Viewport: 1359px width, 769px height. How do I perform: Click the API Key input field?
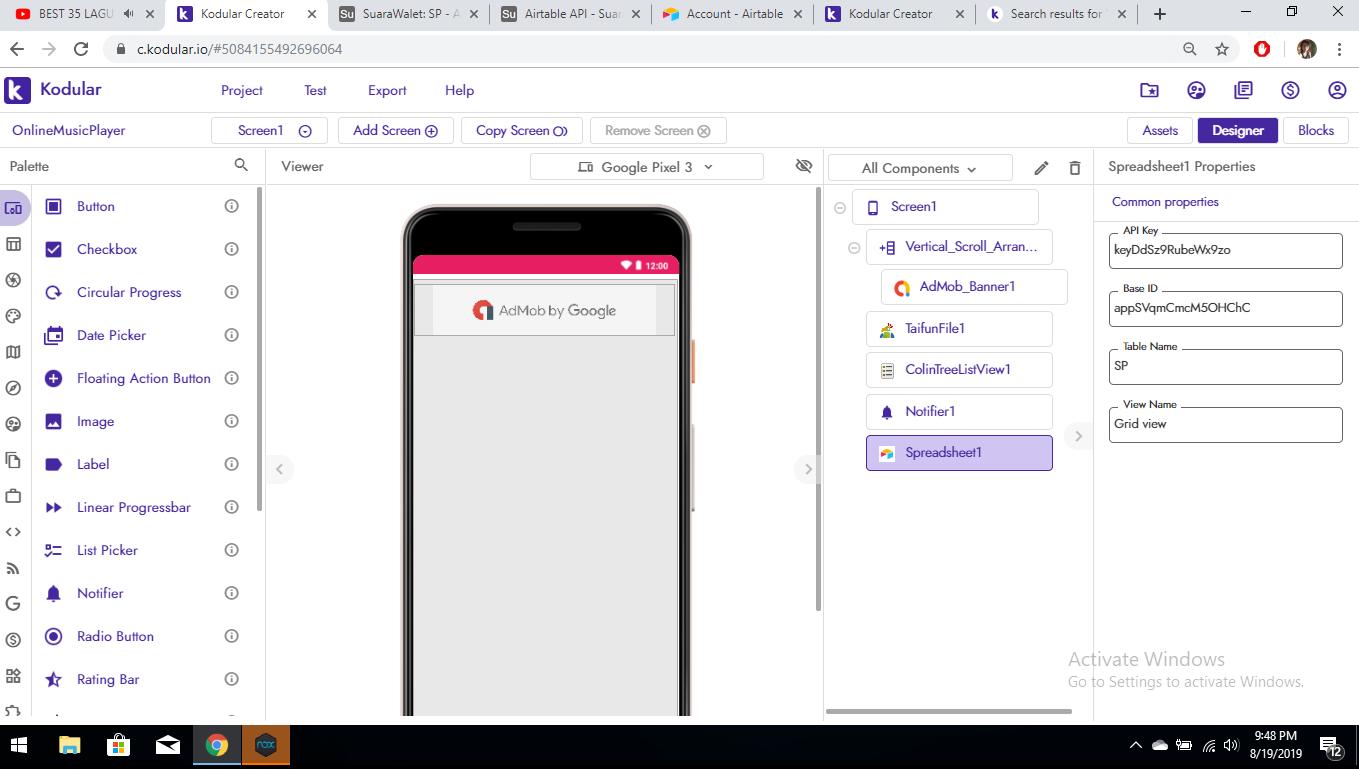(x=1225, y=251)
